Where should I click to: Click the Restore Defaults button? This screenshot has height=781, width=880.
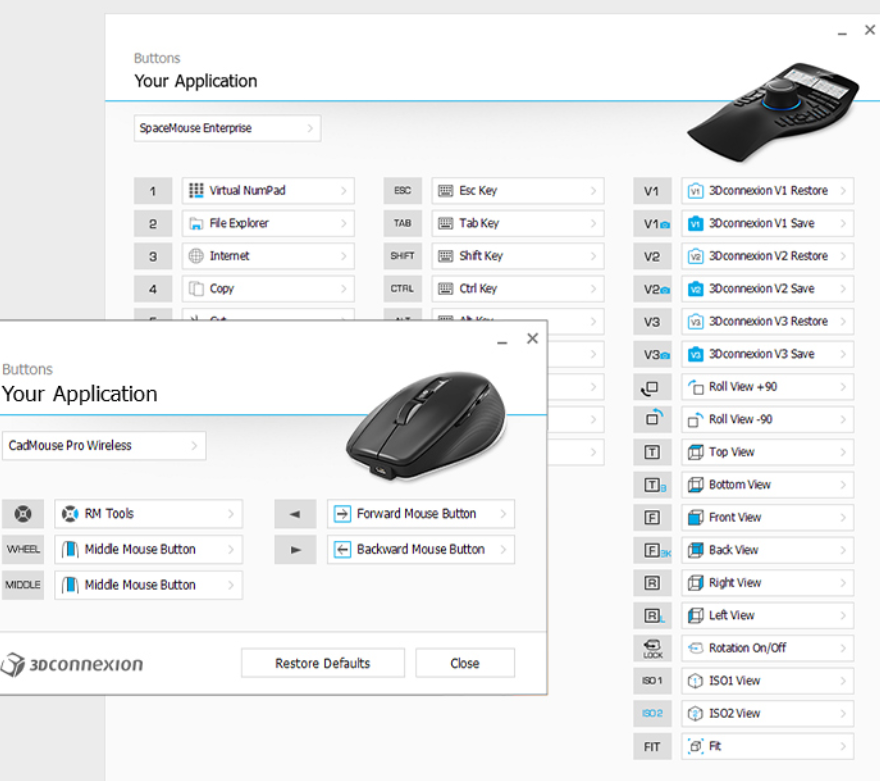(322, 663)
